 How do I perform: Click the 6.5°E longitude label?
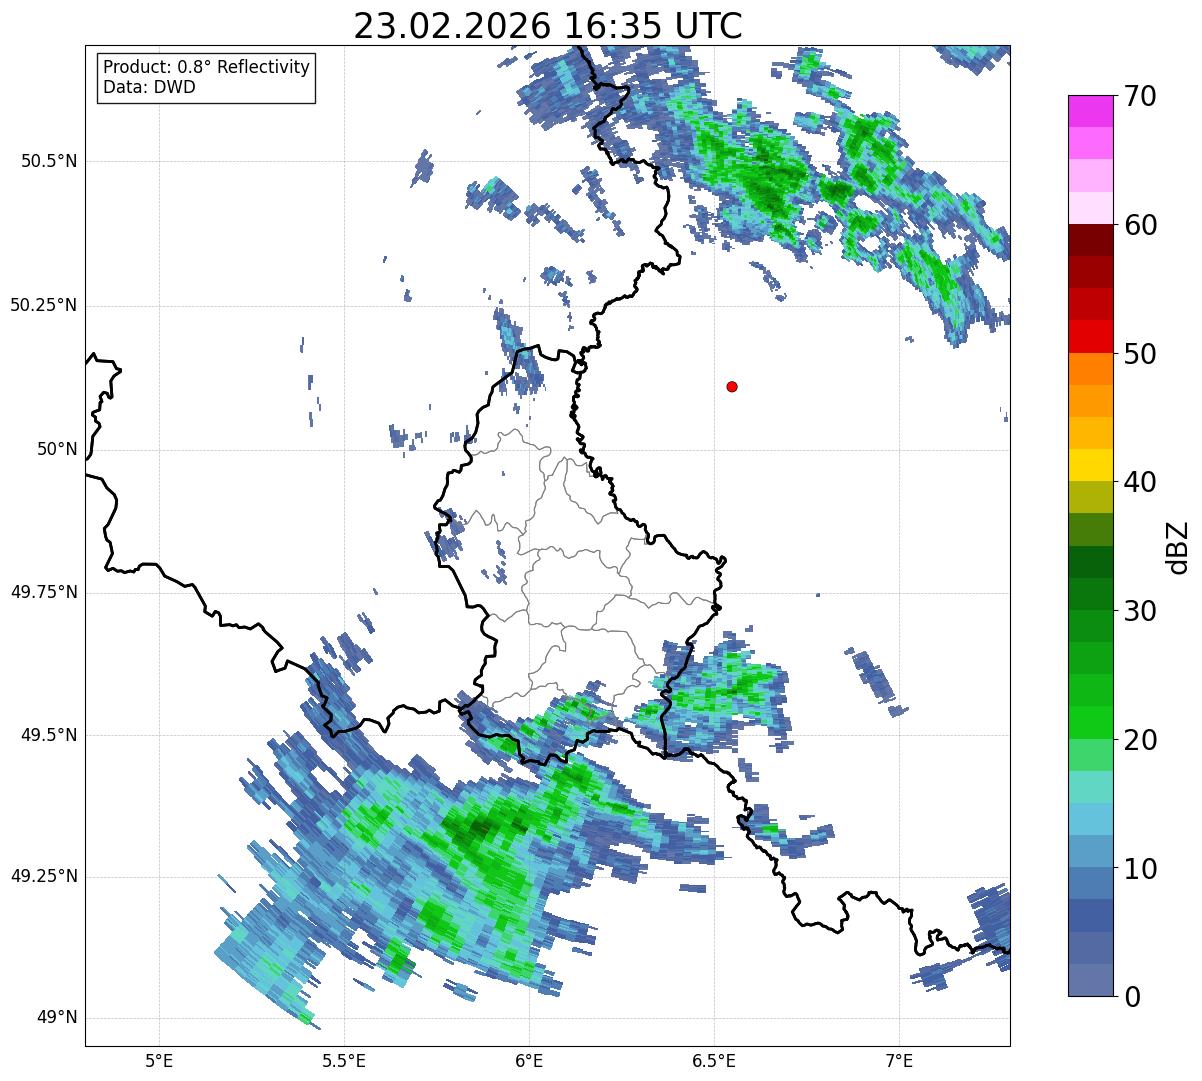714,1060
